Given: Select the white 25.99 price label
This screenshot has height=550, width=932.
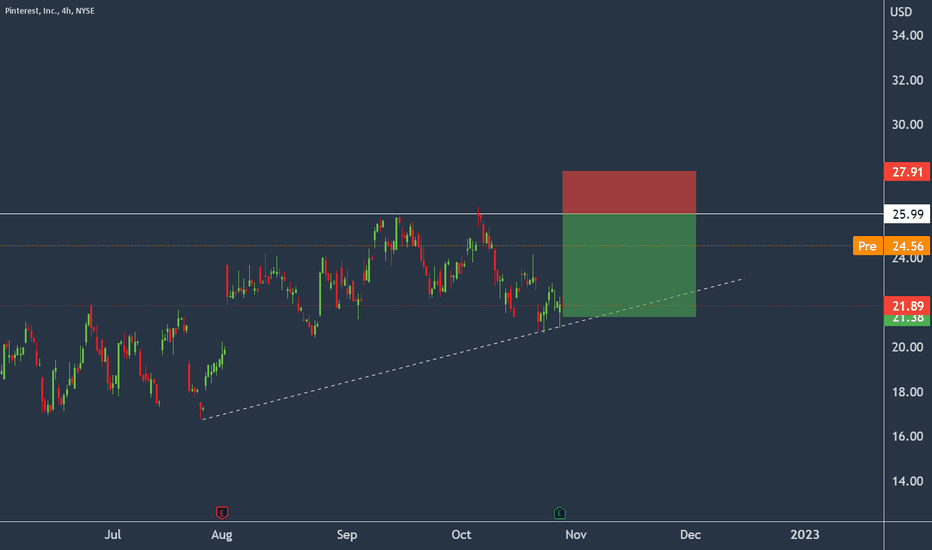Looking at the screenshot, I should [x=907, y=214].
